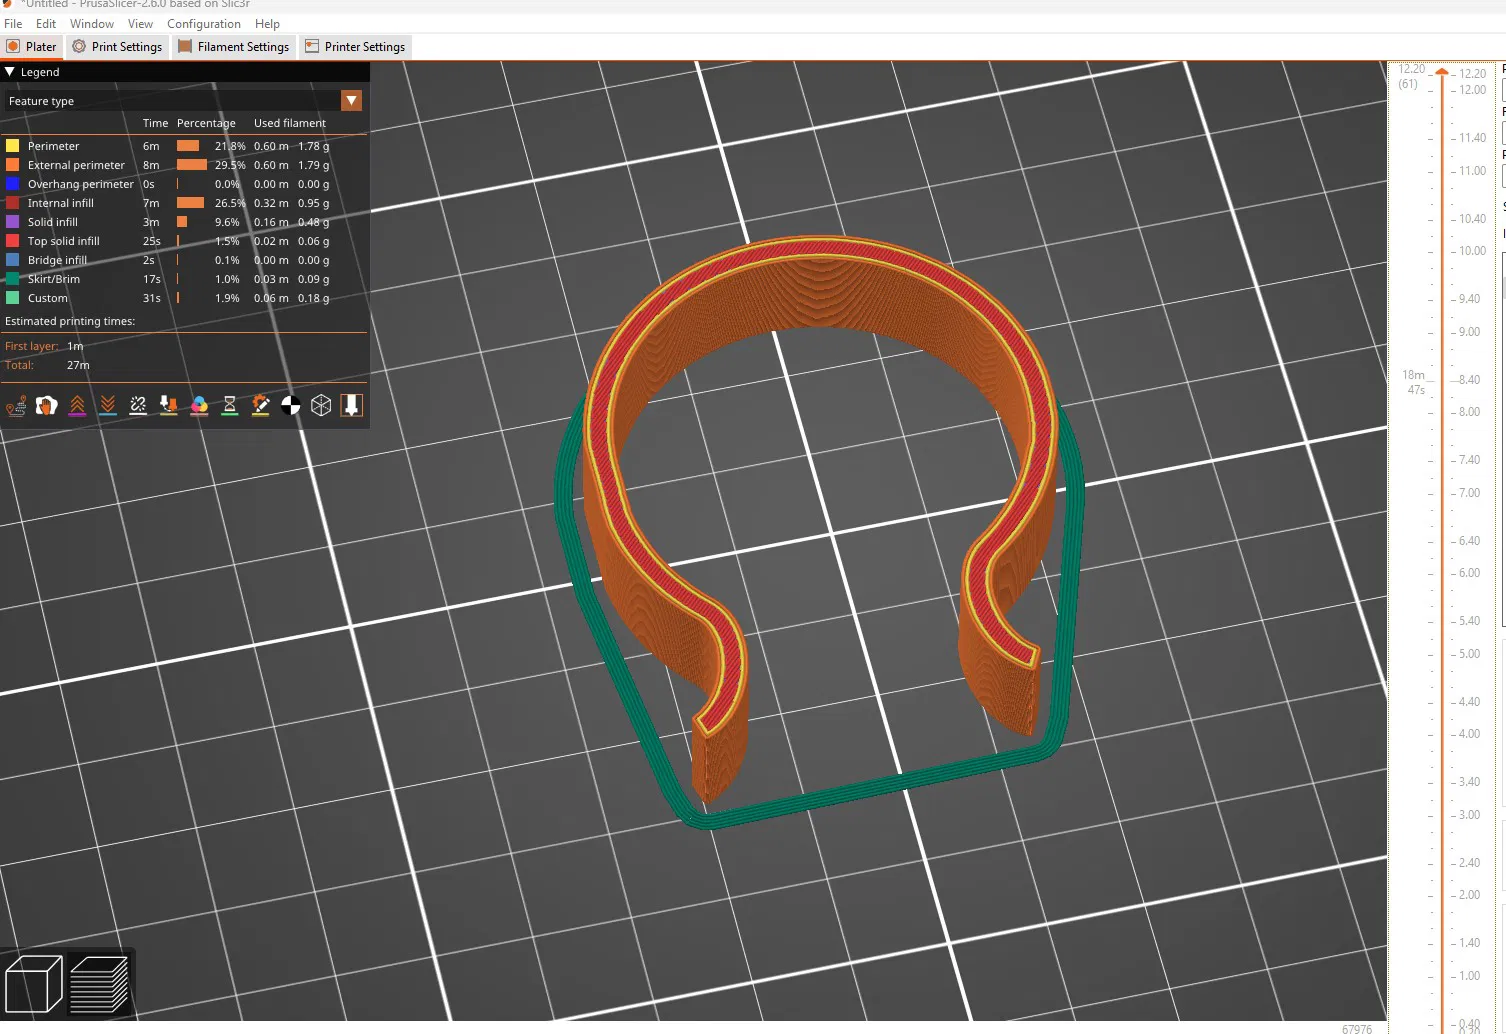Screen dimensions: 1506x1034
Task: Toggle Color changes tri-color icon
Action: [x=199, y=405]
